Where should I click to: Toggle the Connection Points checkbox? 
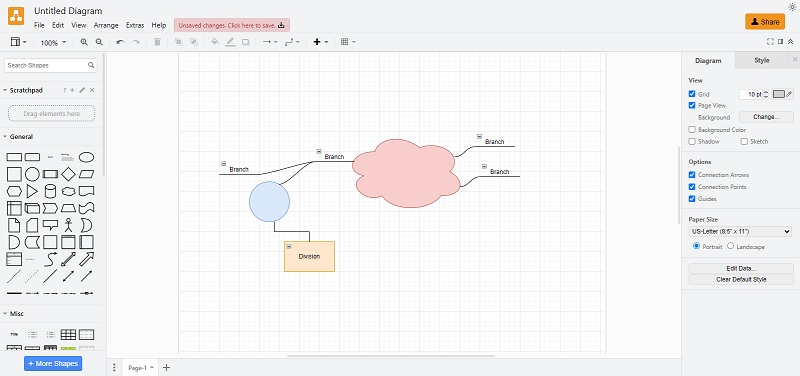692,187
